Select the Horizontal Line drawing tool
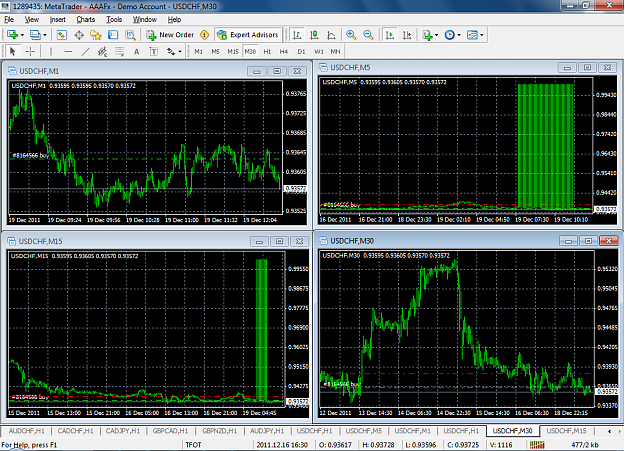625x451 pixels. click(x=68, y=51)
